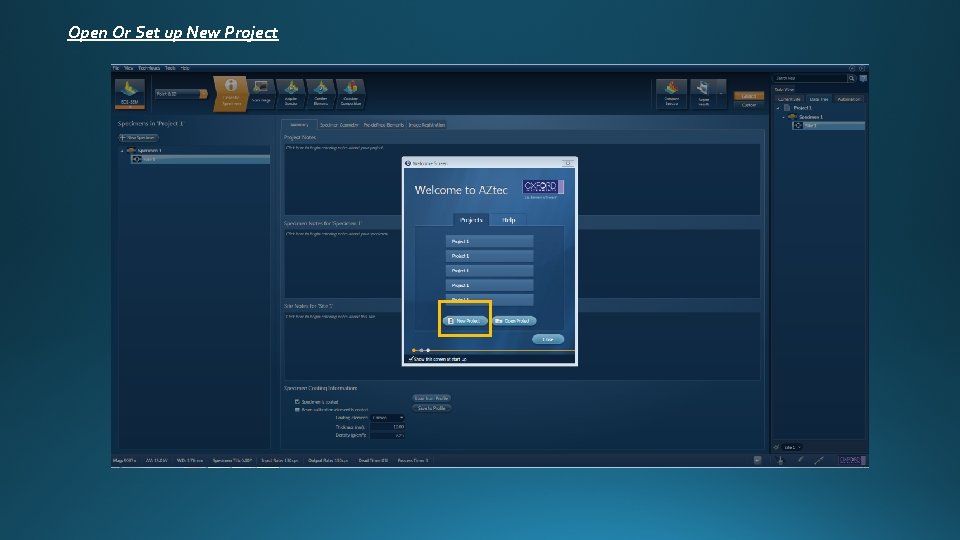Click the help bubble icon right of search
This screenshot has width=960, height=540.
[863, 78]
